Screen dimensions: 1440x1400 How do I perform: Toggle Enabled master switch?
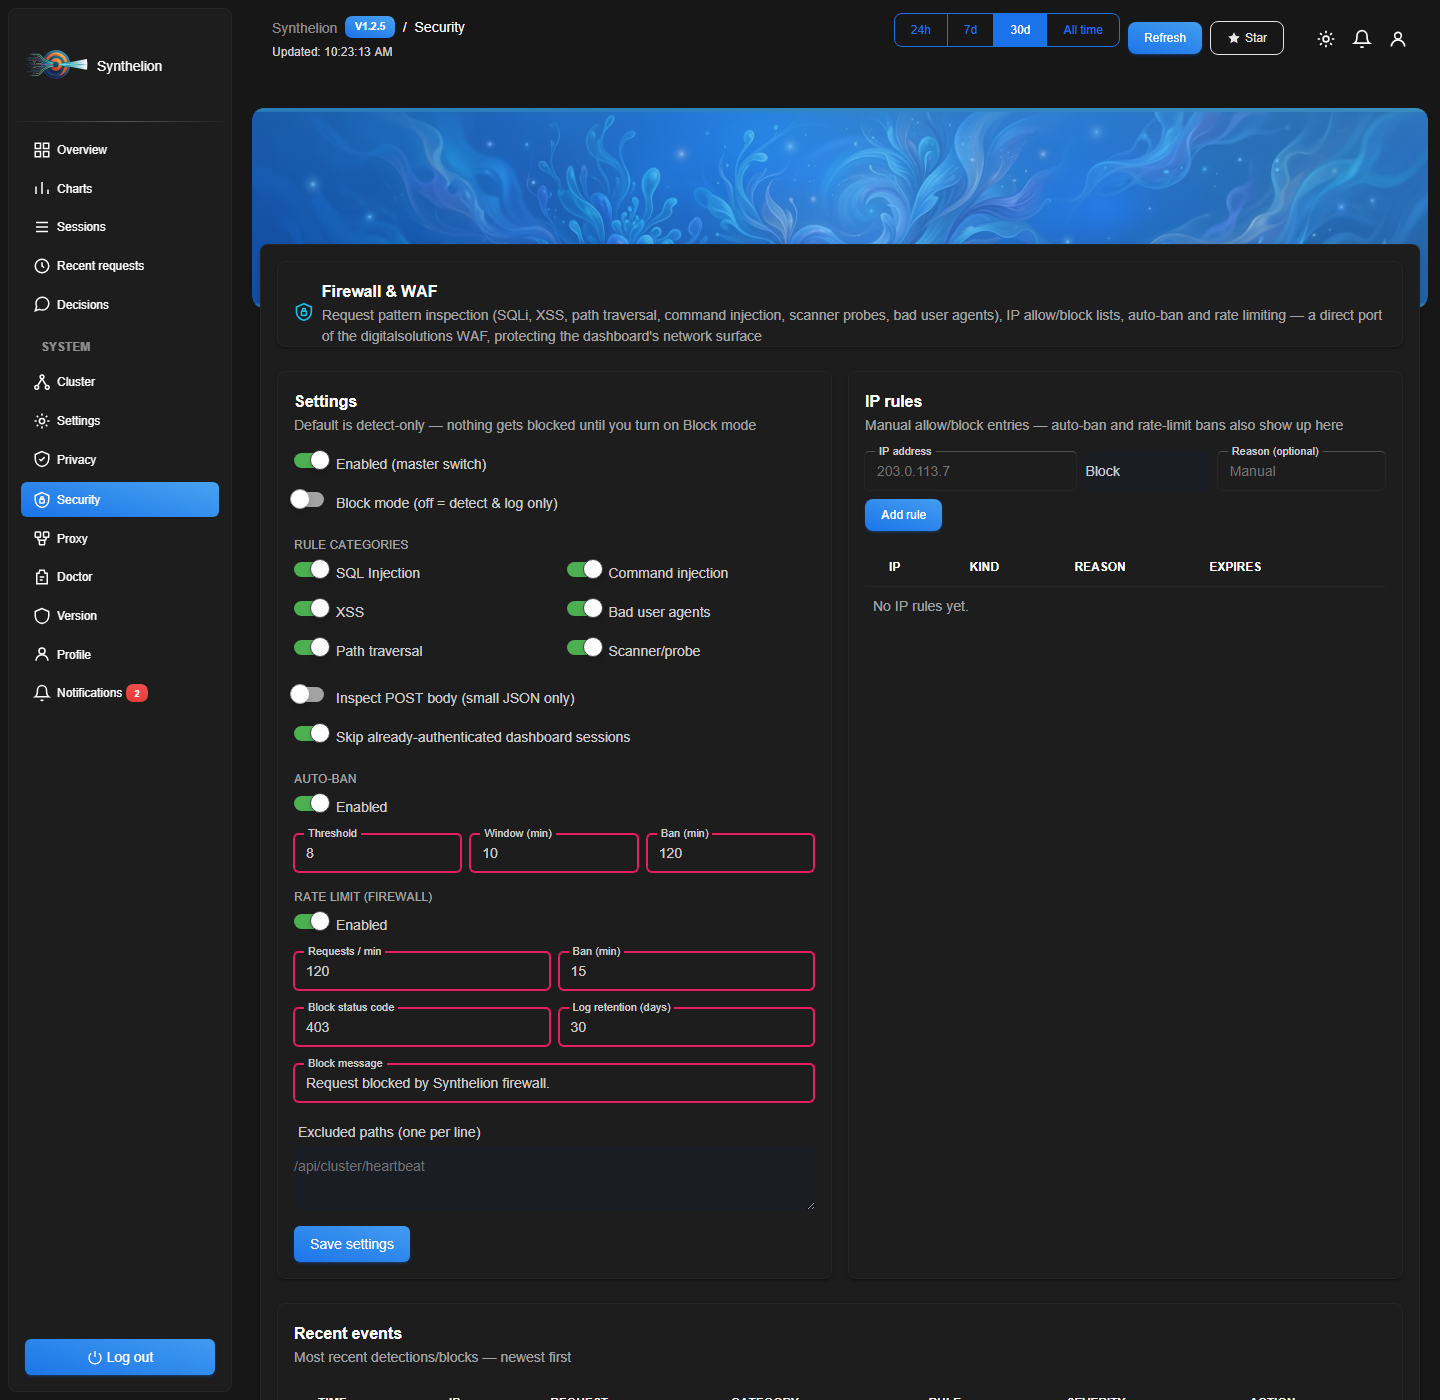coord(312,460)
